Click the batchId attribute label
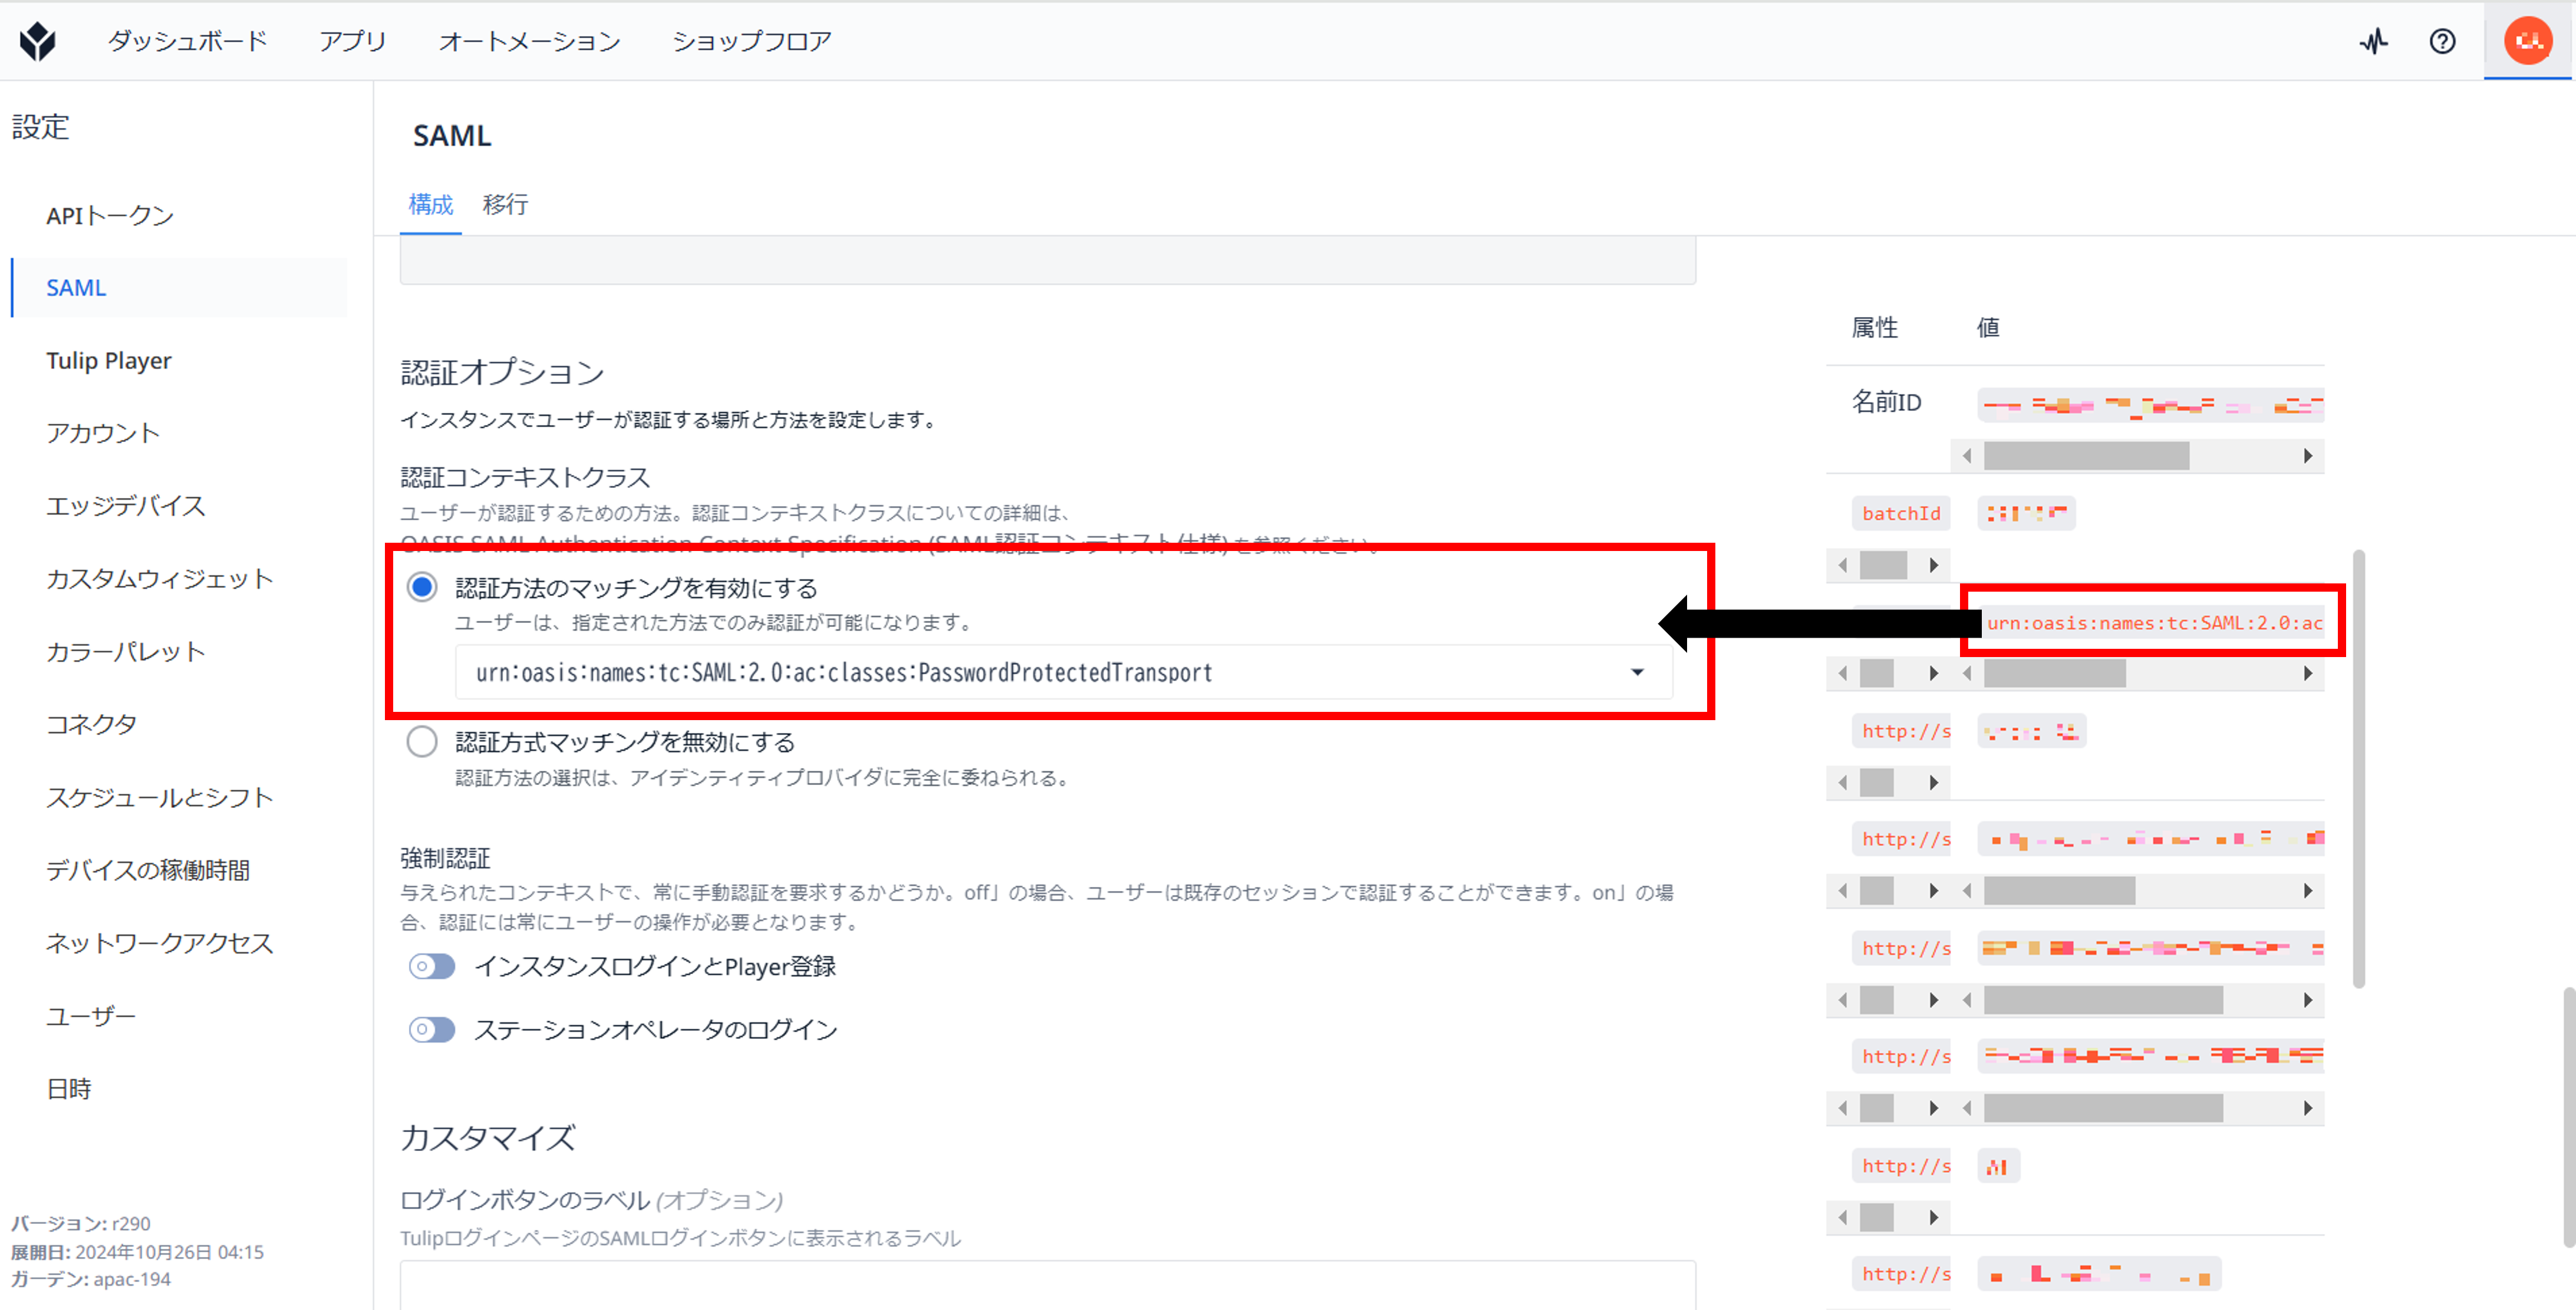The width and height of the screenshot is (2576, 1310). (1901, 513)
